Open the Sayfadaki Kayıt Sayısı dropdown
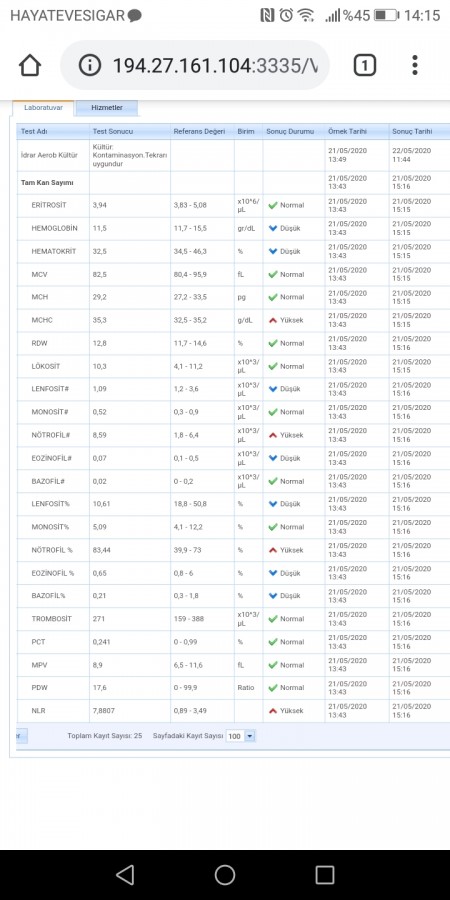 coord(240,736)
